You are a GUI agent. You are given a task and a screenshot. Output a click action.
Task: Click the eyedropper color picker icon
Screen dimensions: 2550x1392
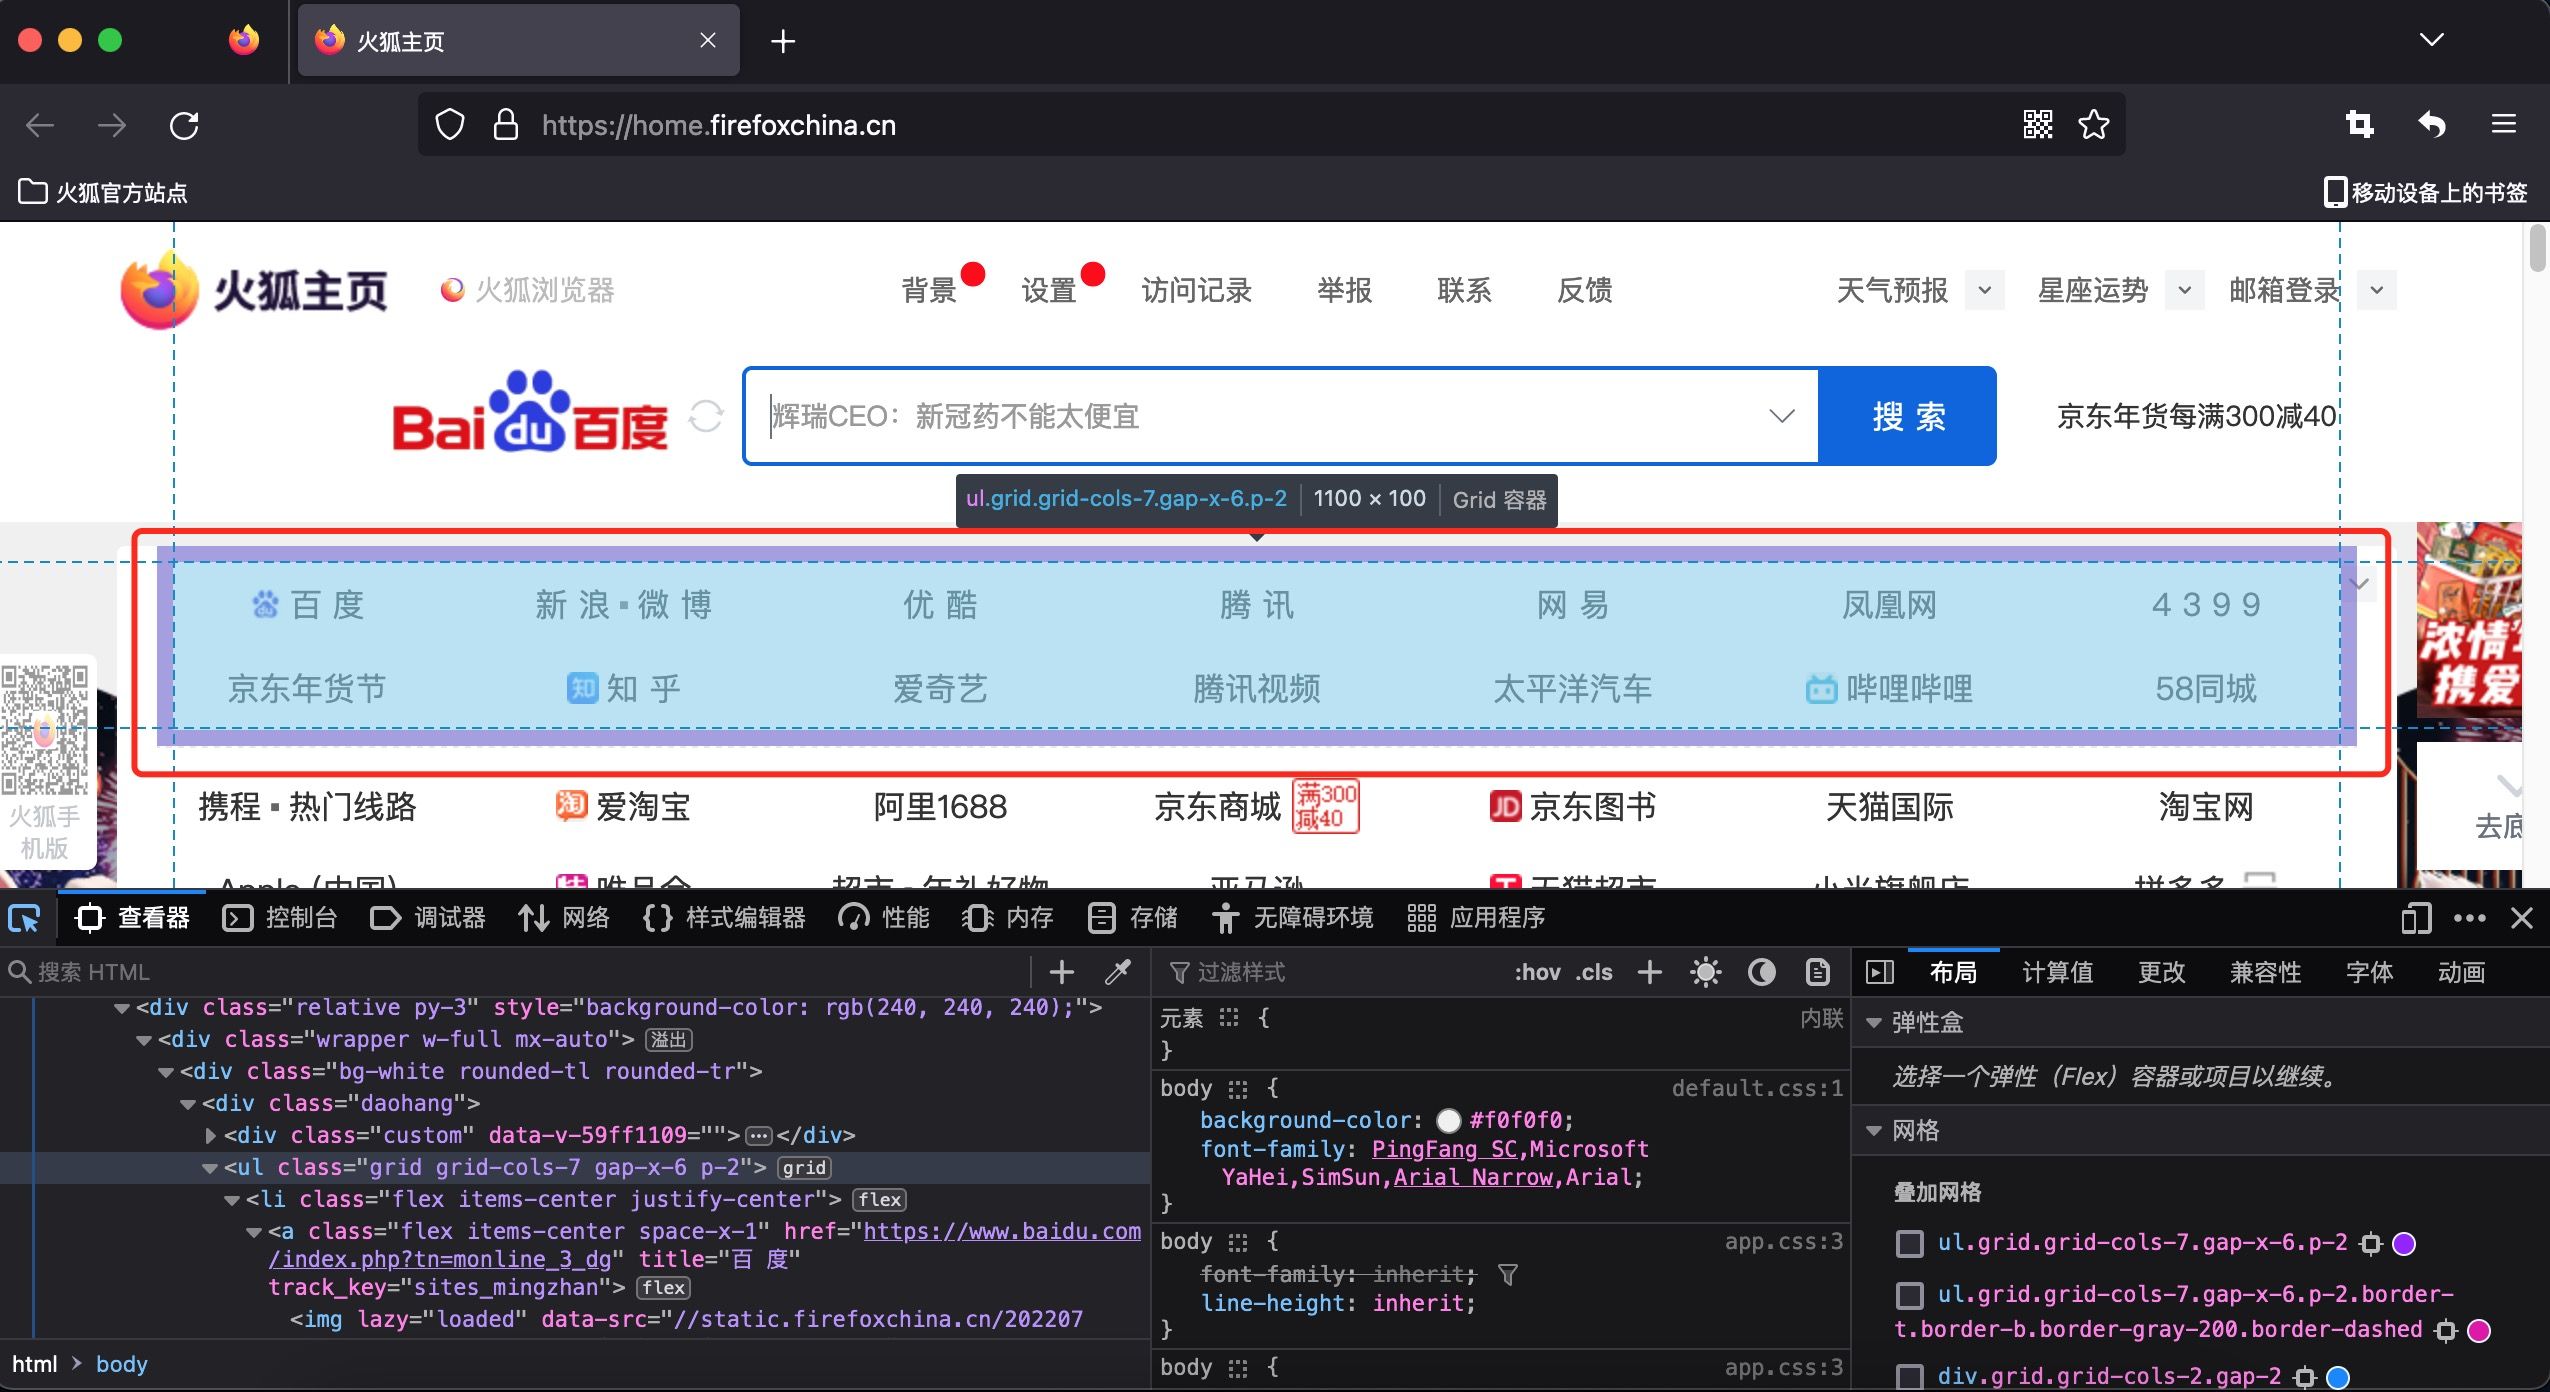[1118, 972]
